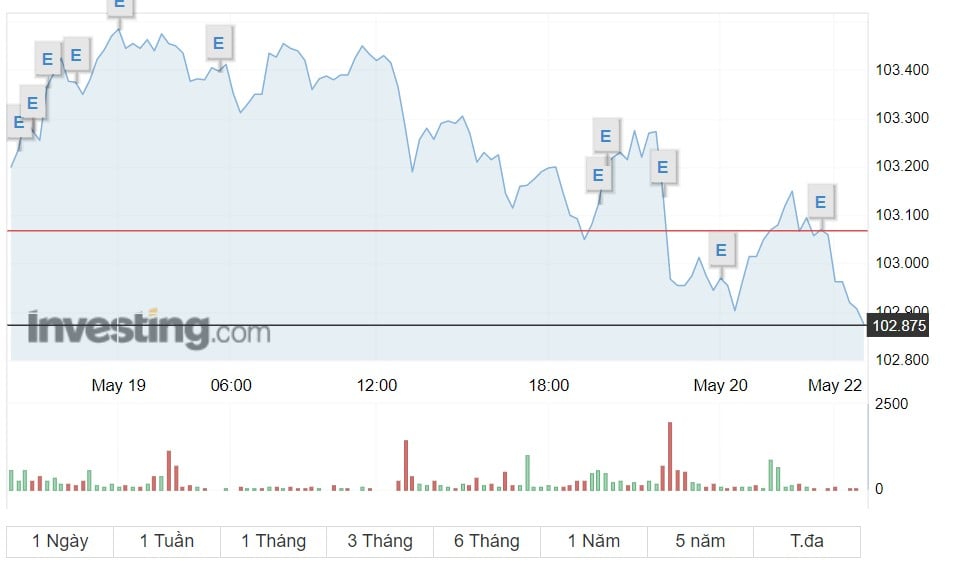
Task: Switch chart to 1 Tháng range
Action: (273, 541)
